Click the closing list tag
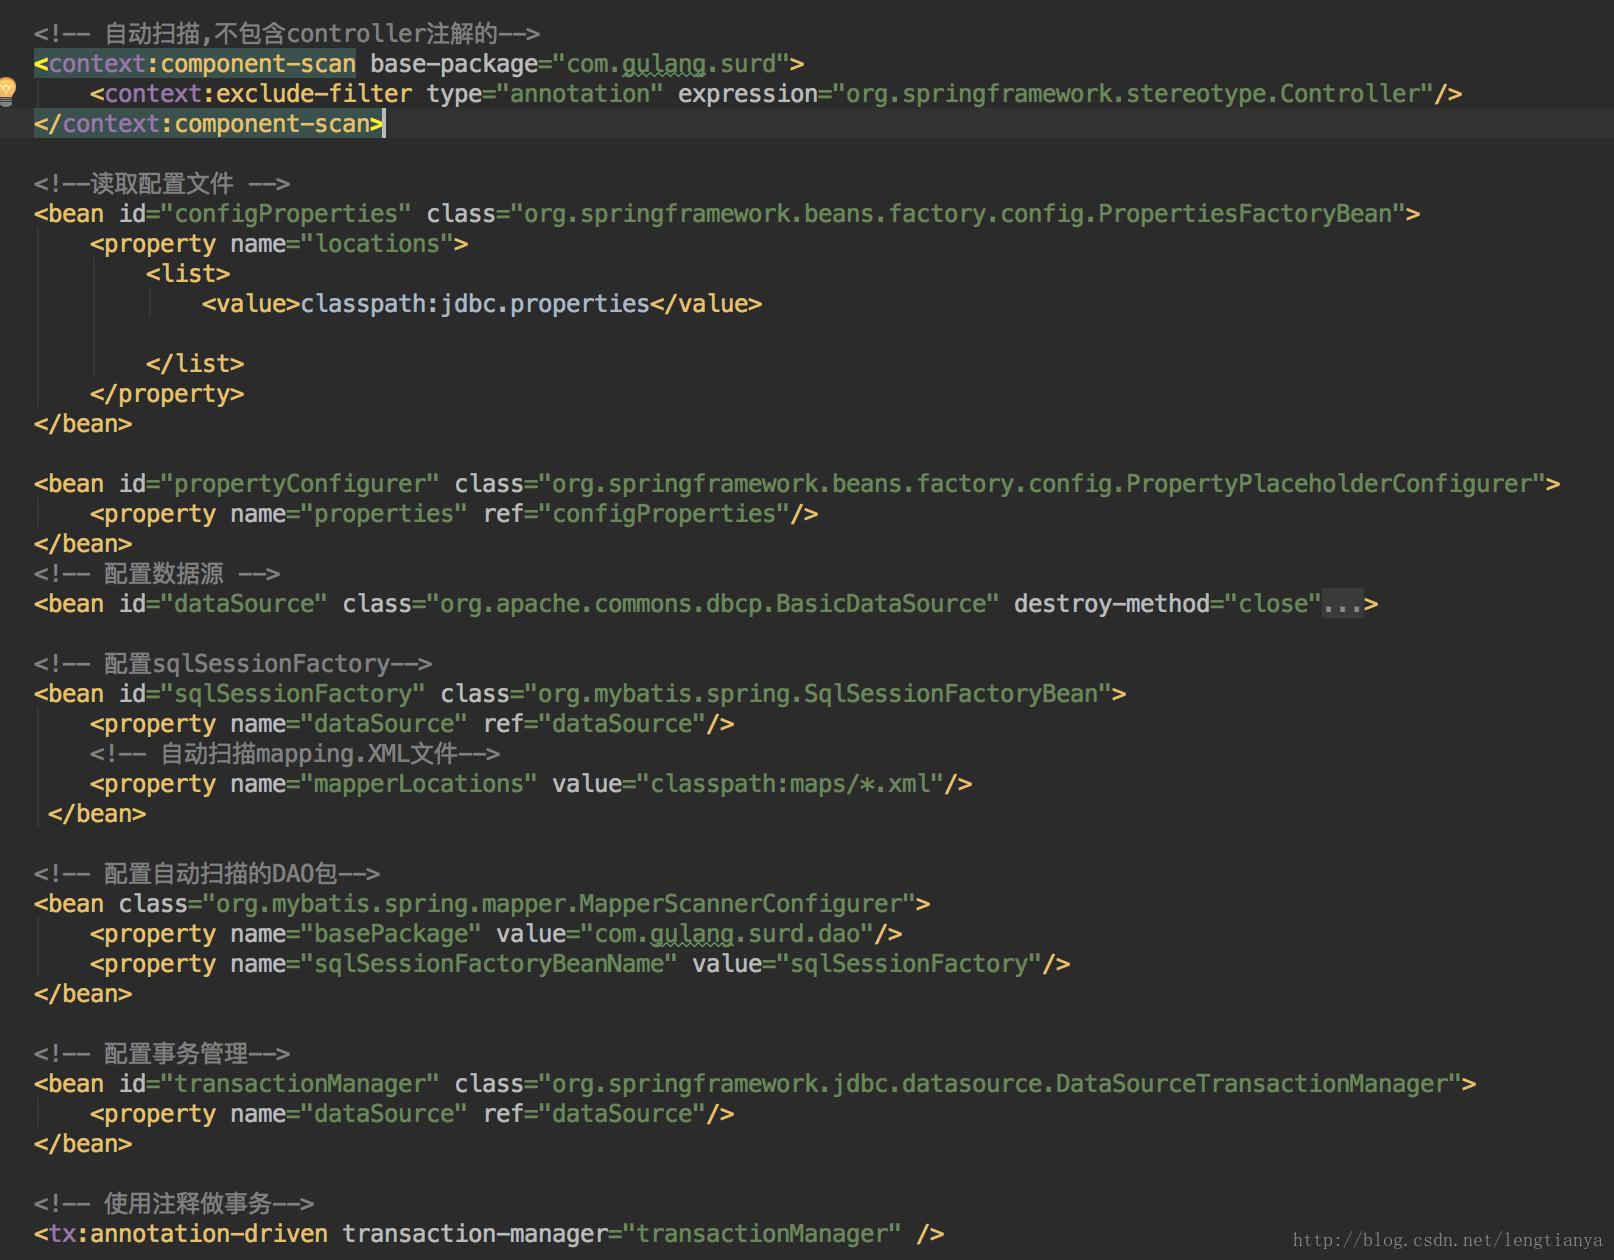The image size is (1614, 1260). point(195,364)
